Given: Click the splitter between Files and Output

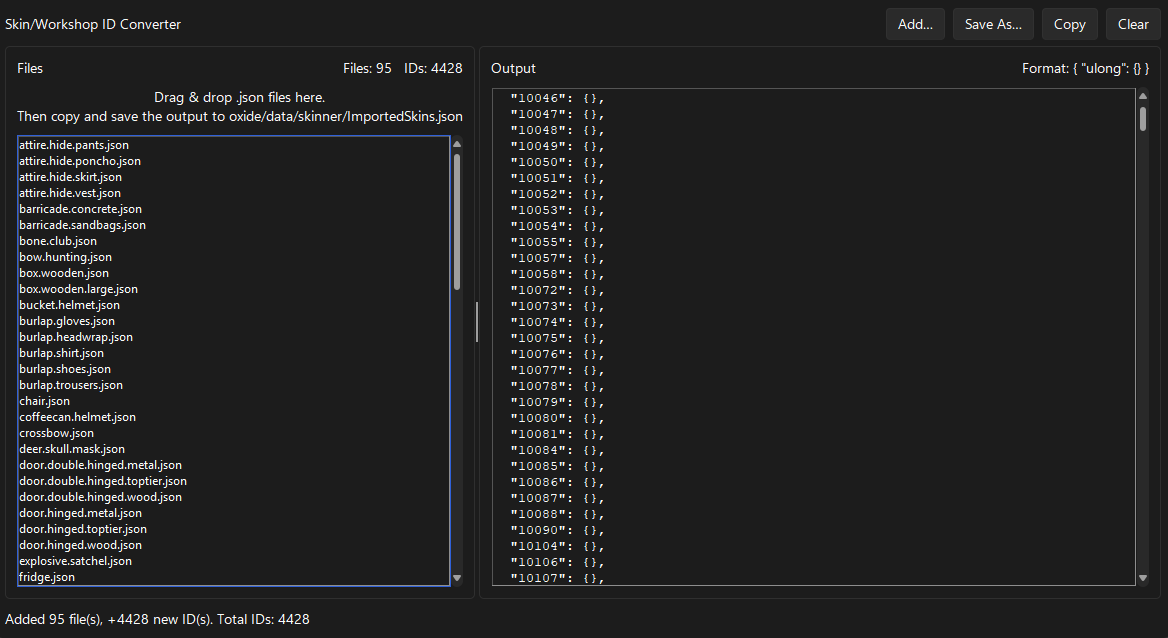Looking at the screenshot, I should [477, 322].
